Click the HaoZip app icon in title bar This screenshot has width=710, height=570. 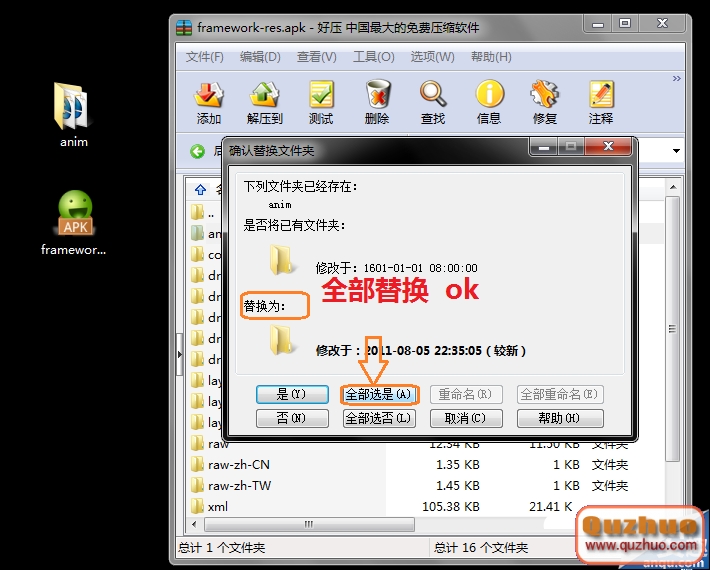point(184,28)
